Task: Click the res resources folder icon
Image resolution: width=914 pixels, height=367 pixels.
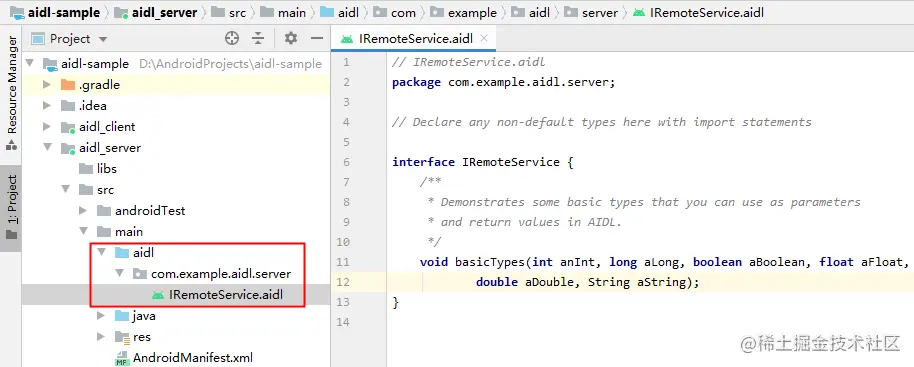Action: [x=121, y=337]
